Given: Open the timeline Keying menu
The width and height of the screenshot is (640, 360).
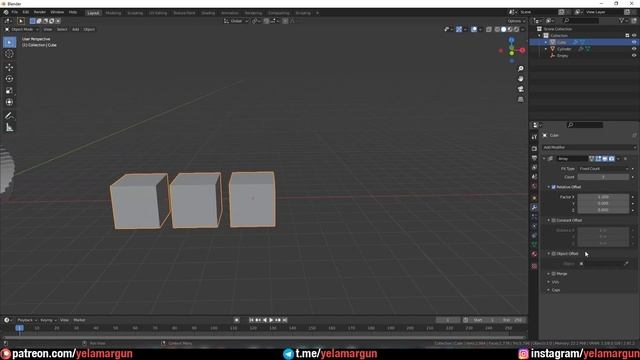Looking at the screenshot, I should point(48,320).
